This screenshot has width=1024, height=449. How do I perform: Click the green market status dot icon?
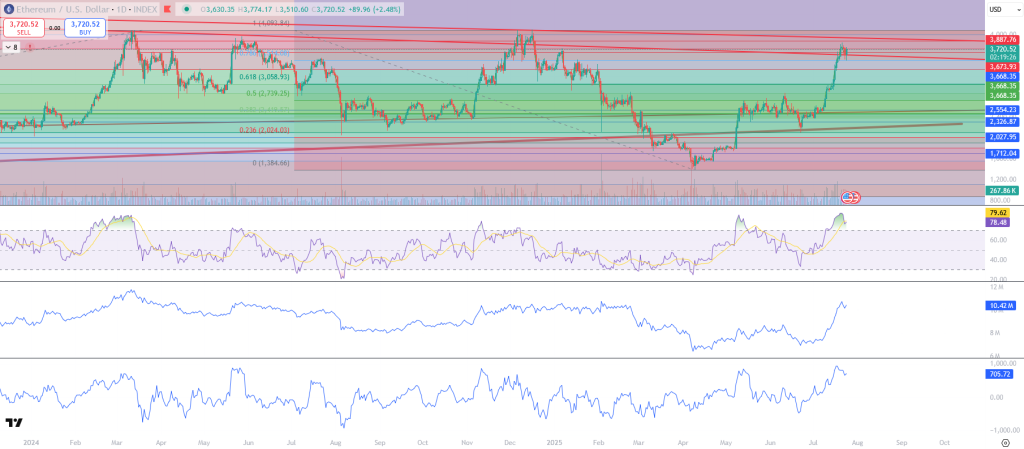(187, 9)
